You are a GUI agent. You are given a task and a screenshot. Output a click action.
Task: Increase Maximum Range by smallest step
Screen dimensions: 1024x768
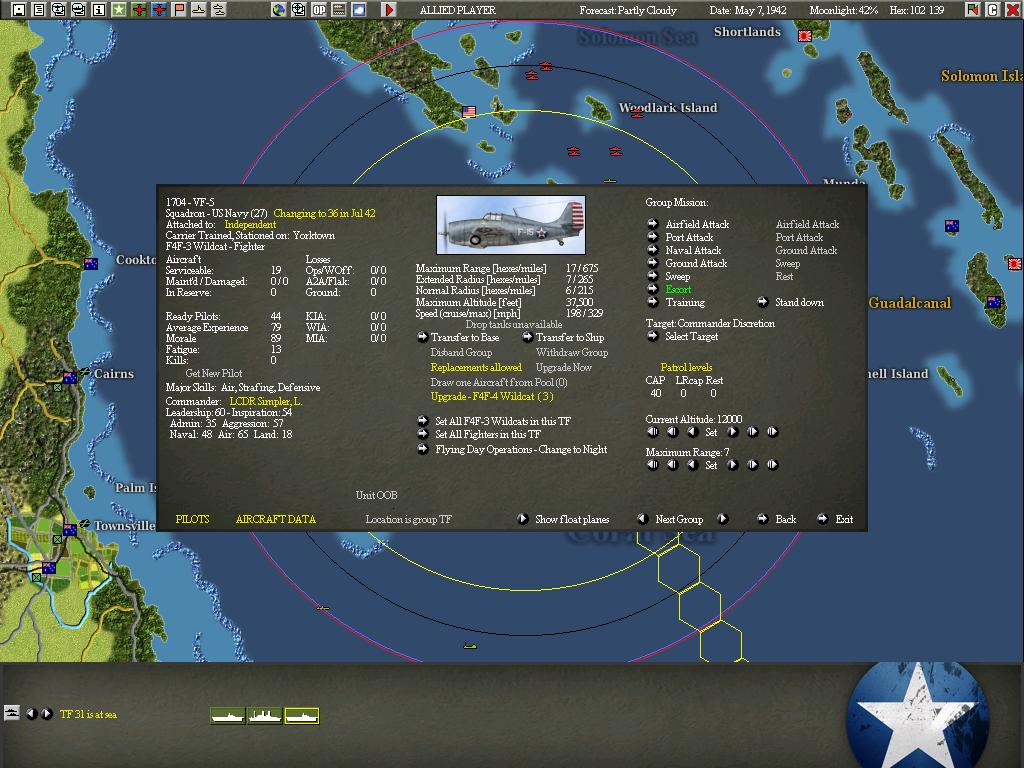(x=733, y=465)
